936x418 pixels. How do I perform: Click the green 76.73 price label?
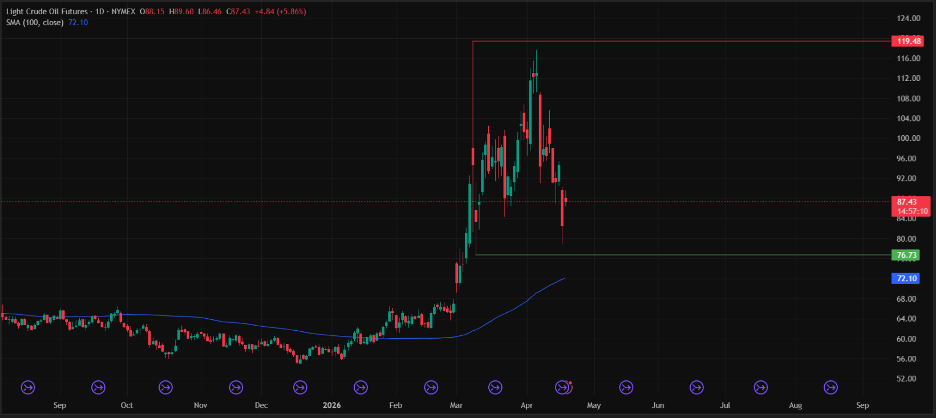pyautogui.click(x=908, y=255)
